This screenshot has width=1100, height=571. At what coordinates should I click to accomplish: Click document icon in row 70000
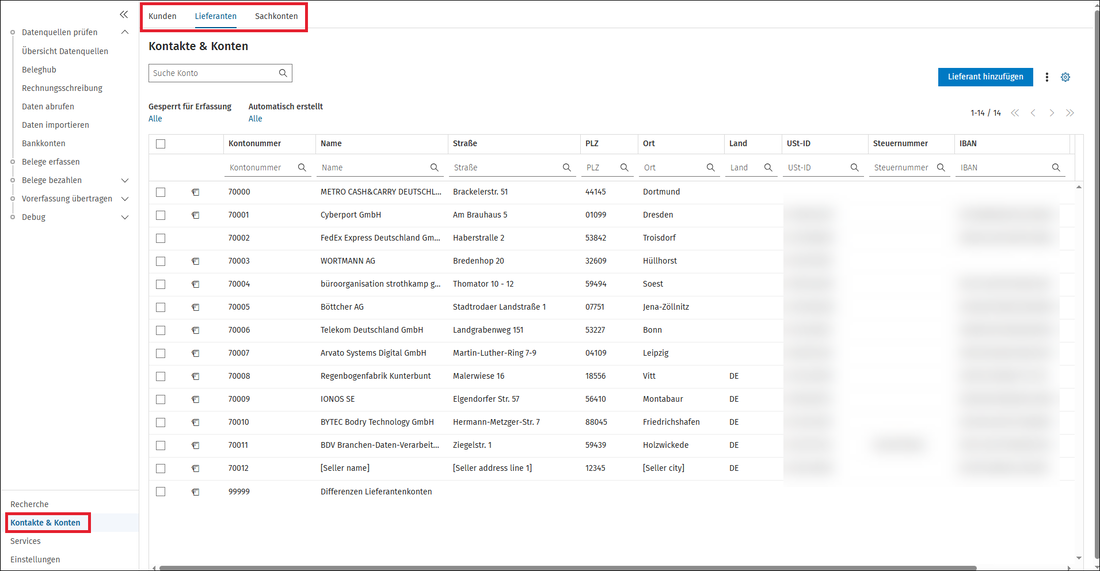point(196,192)
